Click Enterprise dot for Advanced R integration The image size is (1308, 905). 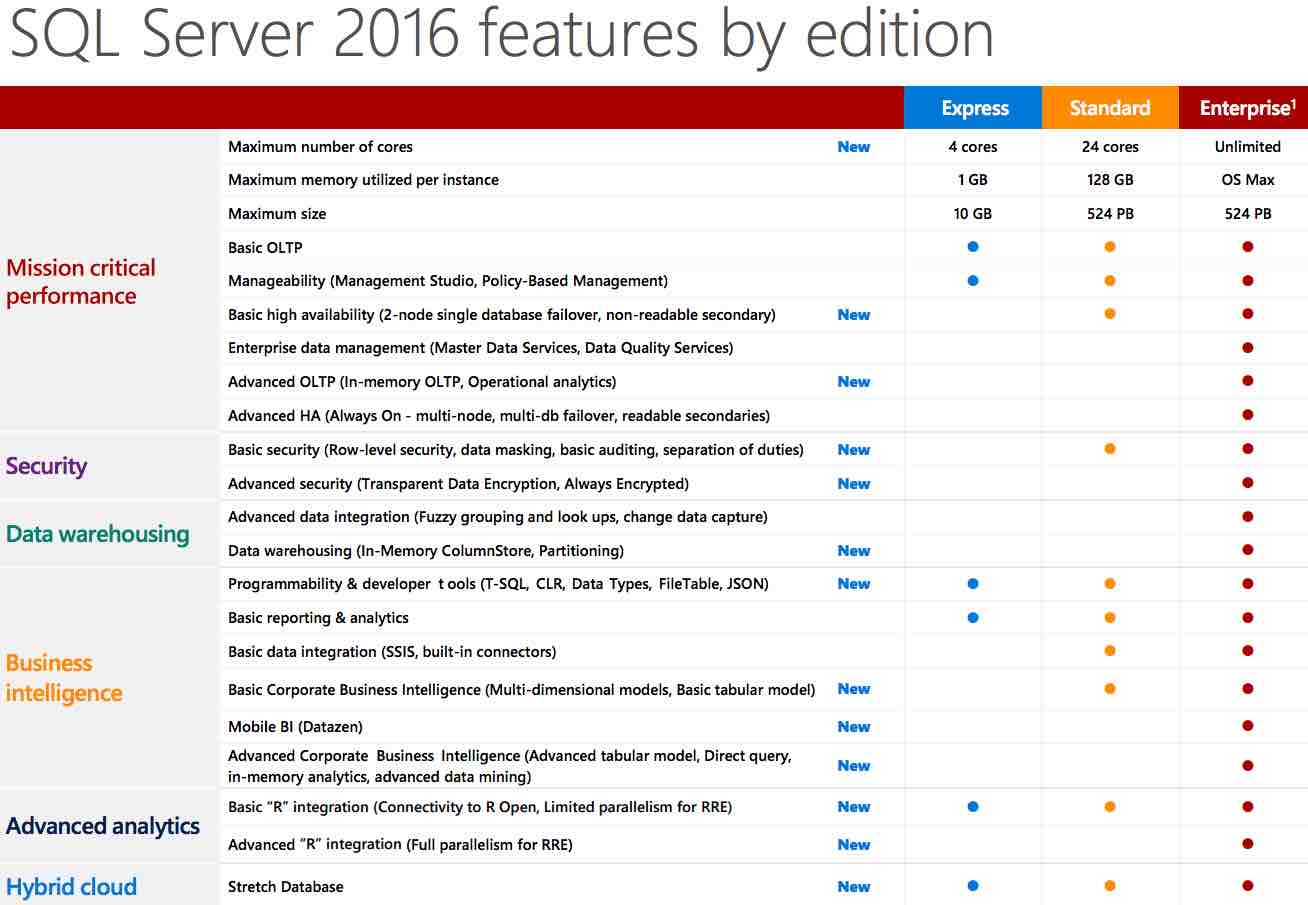point(1247,844)
